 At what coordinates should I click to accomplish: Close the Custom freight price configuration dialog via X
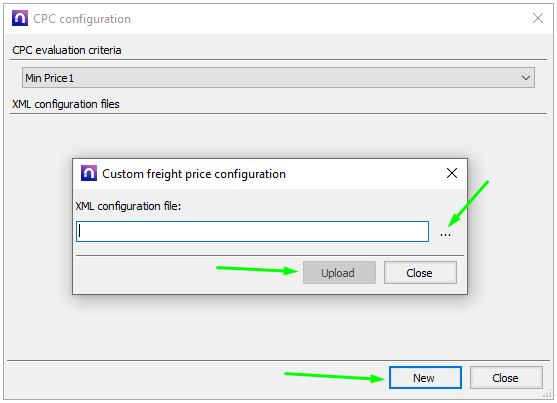tap(452, 173)
